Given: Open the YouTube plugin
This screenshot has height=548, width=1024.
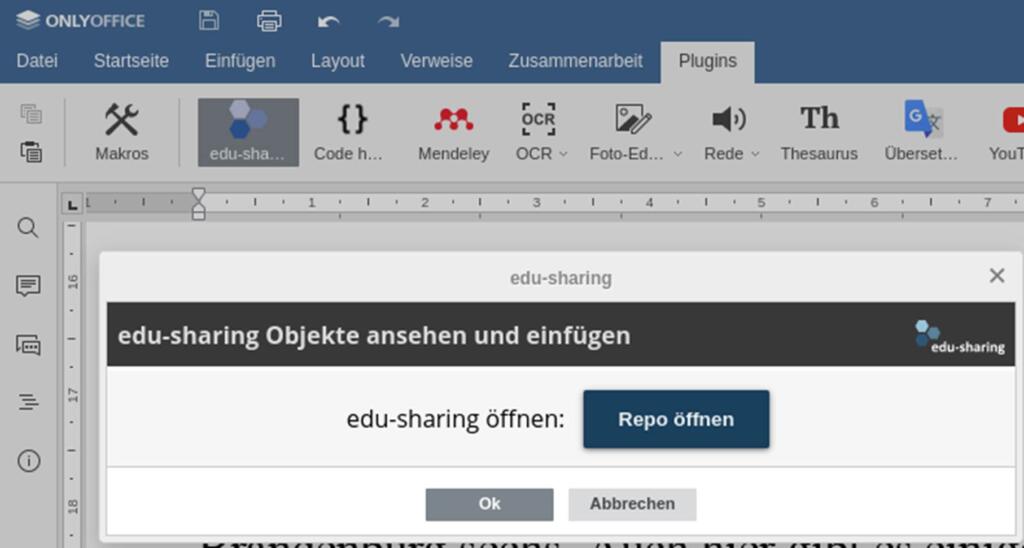Looking at the screenshot, I should [1006, 133].
